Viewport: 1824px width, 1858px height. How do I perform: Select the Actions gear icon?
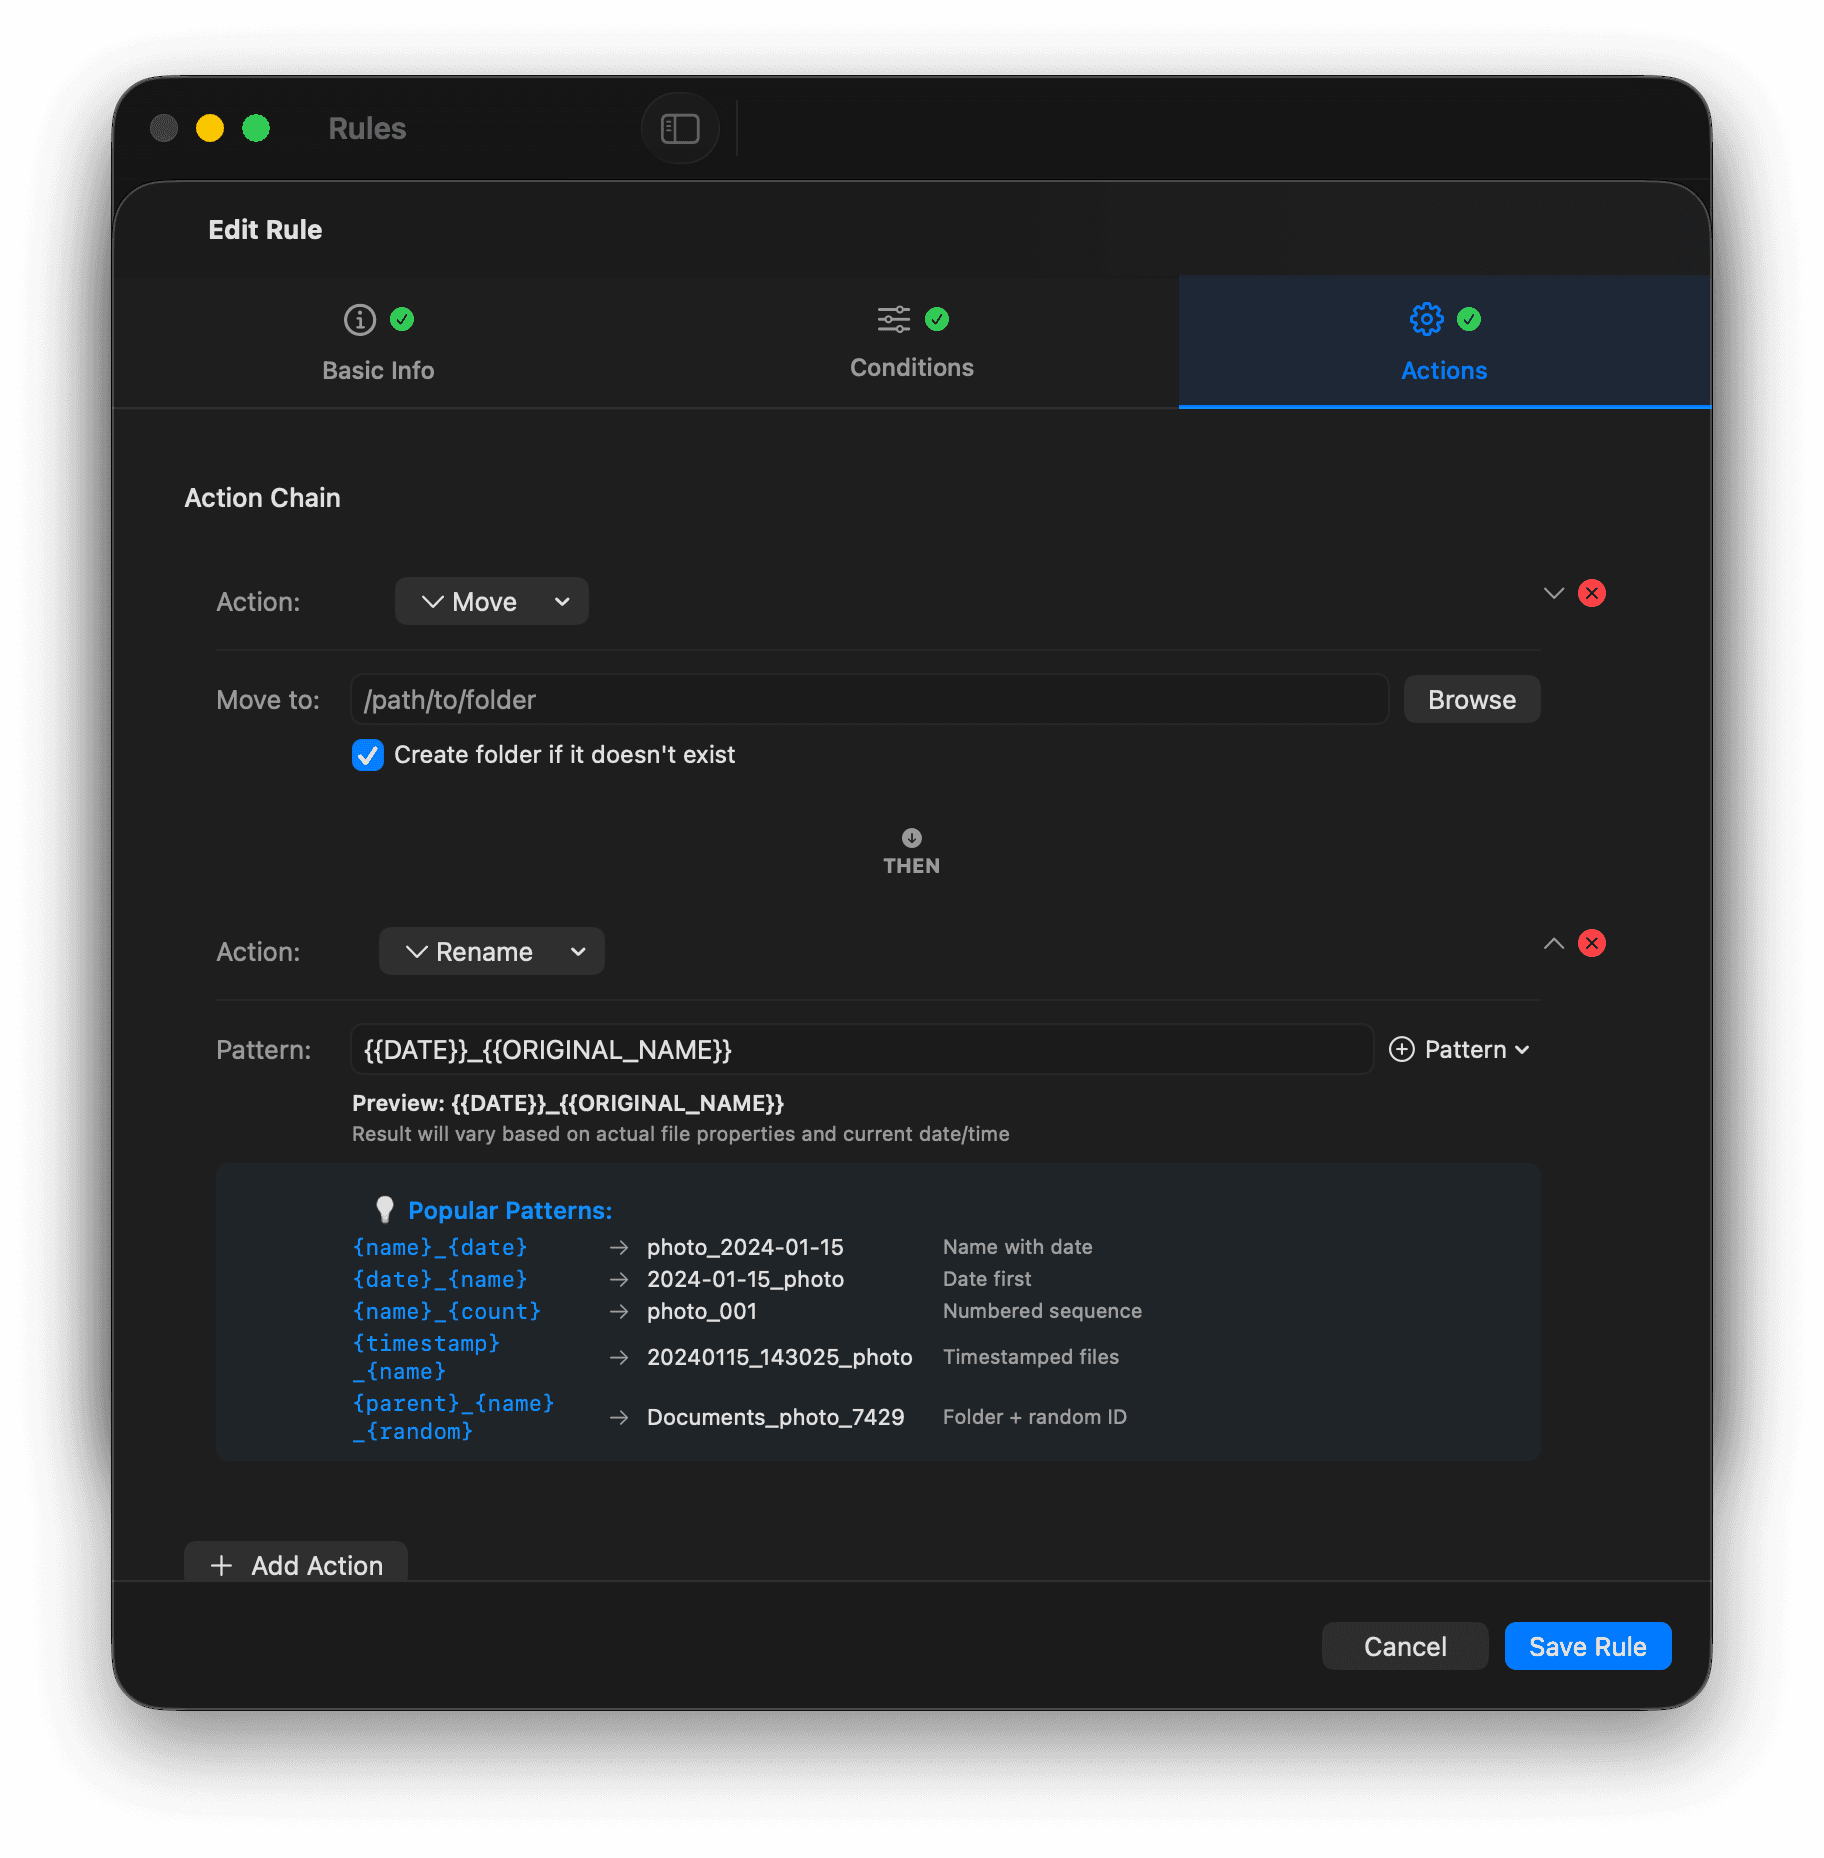[1425, 319]
